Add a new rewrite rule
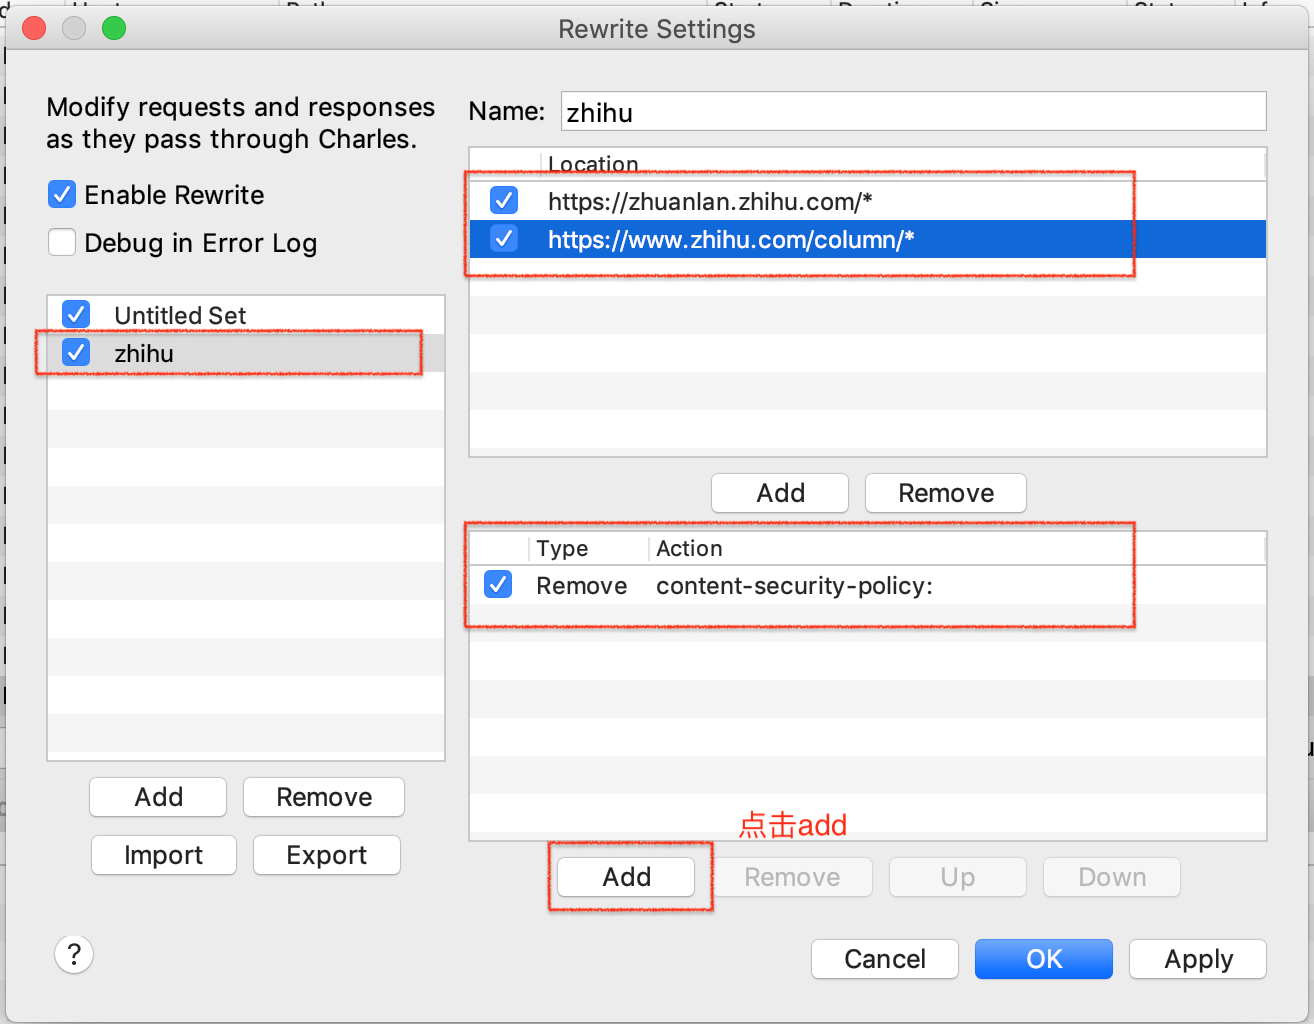This screenshot has width=1314, height=1024. (x=626, y=877)
